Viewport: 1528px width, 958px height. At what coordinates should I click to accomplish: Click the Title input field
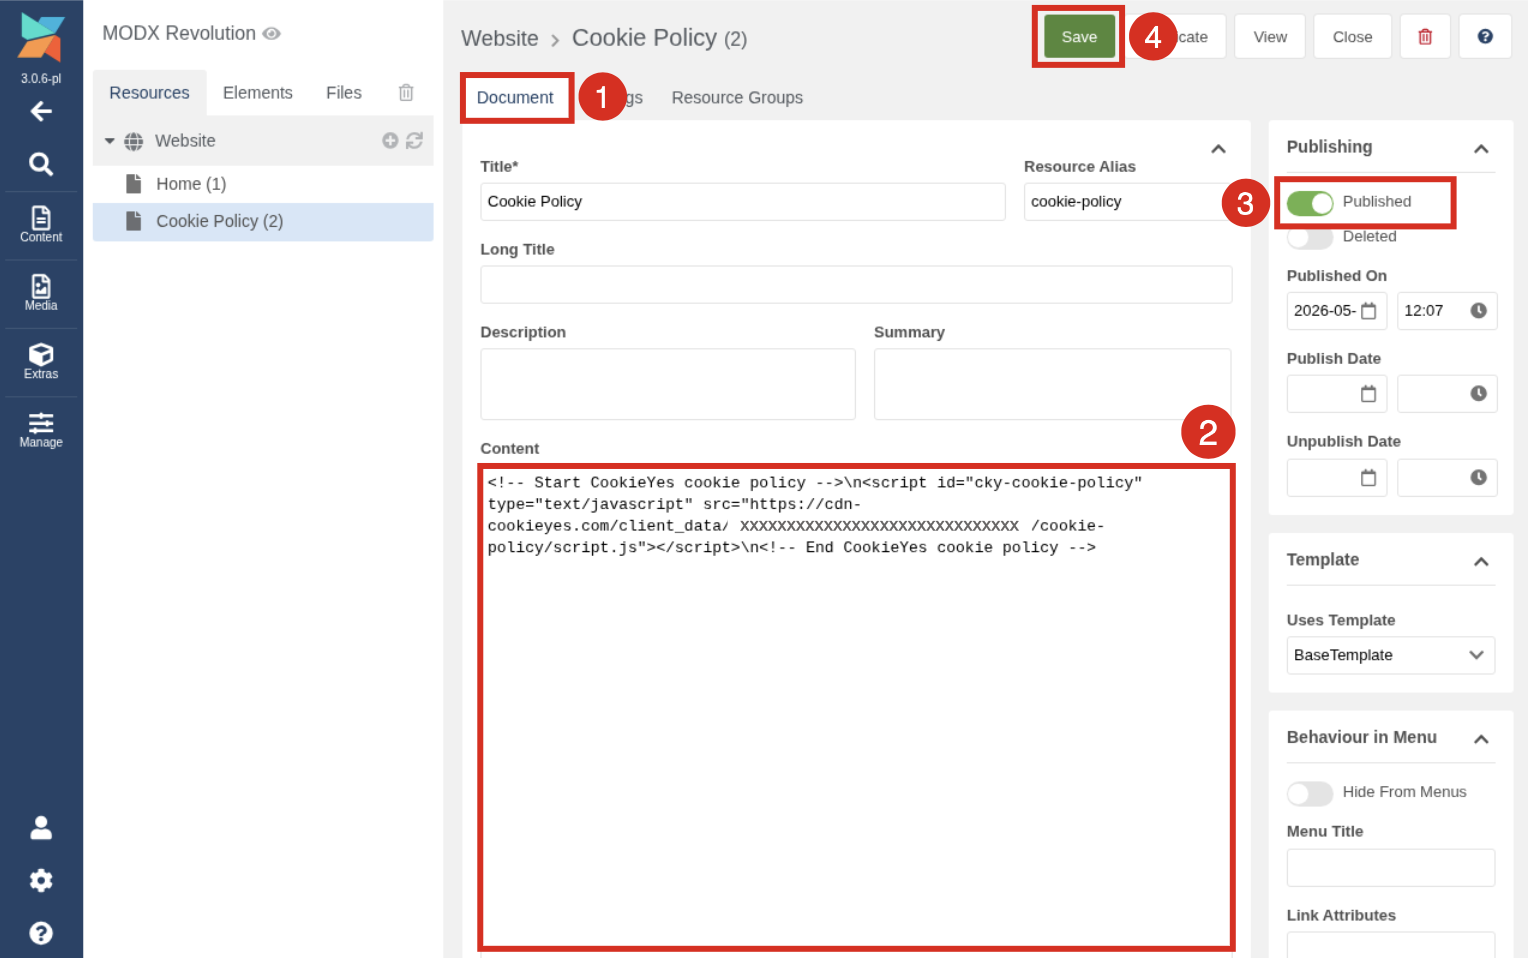click(743, 202)
